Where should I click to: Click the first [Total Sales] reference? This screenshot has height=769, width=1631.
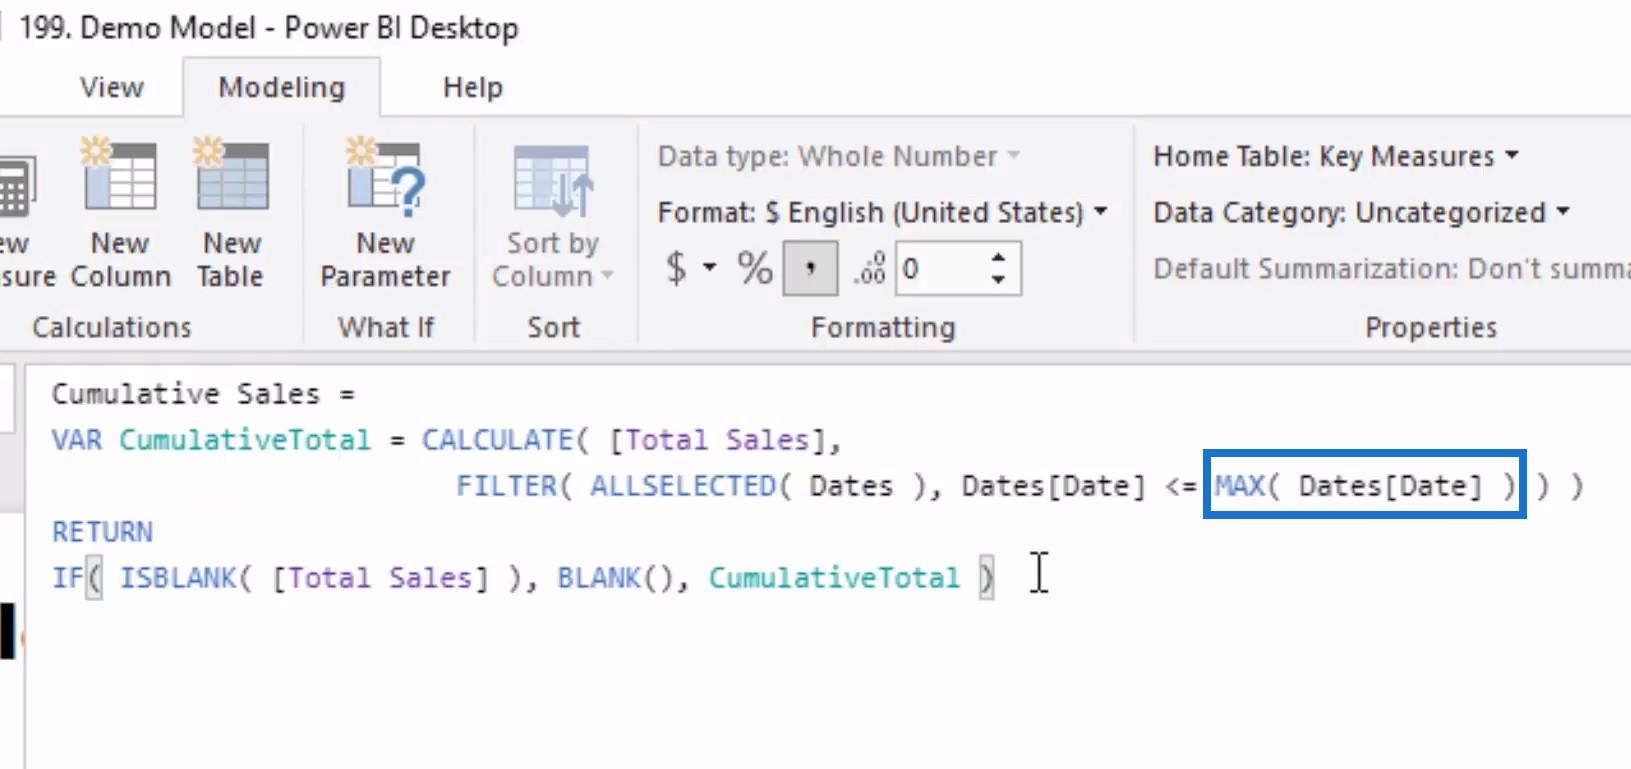(x=717, y=440)
